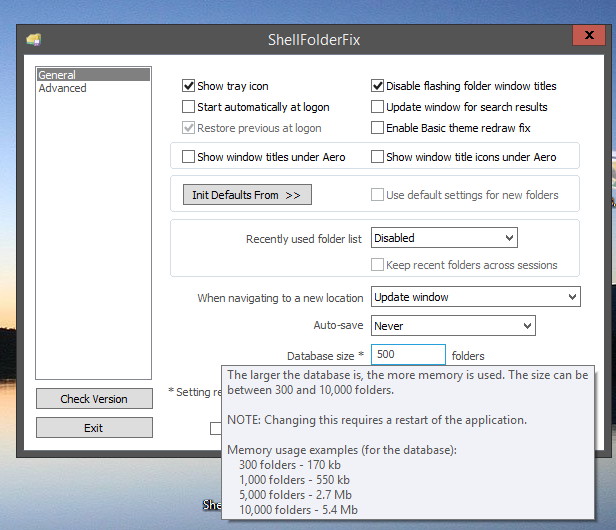Click the Database size input field

[408, 354]
